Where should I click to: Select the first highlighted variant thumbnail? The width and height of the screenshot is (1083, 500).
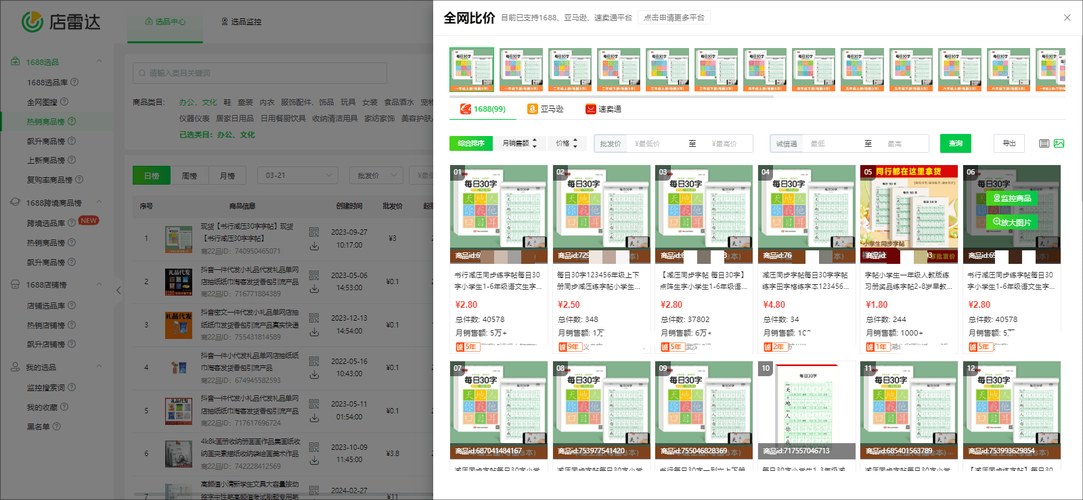point(472,70)
